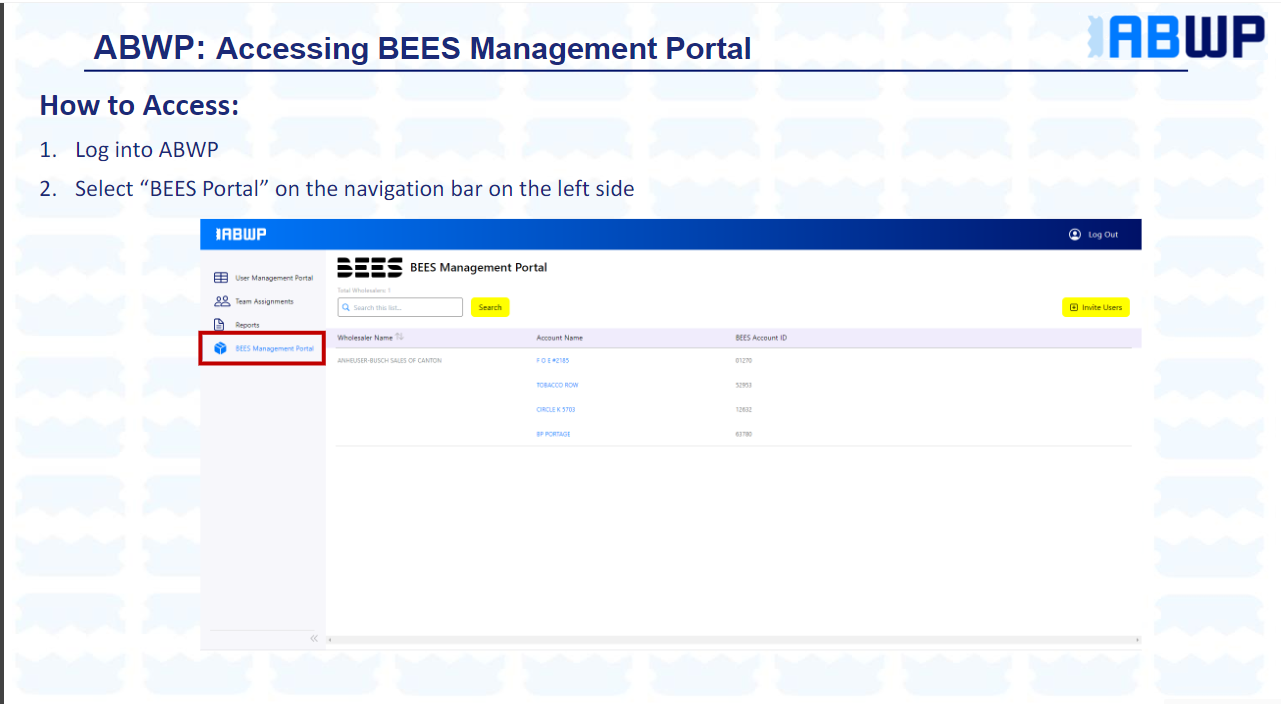Focus the "Search this list..." field
Screen dimensions: 1281x704
[400, 307]
